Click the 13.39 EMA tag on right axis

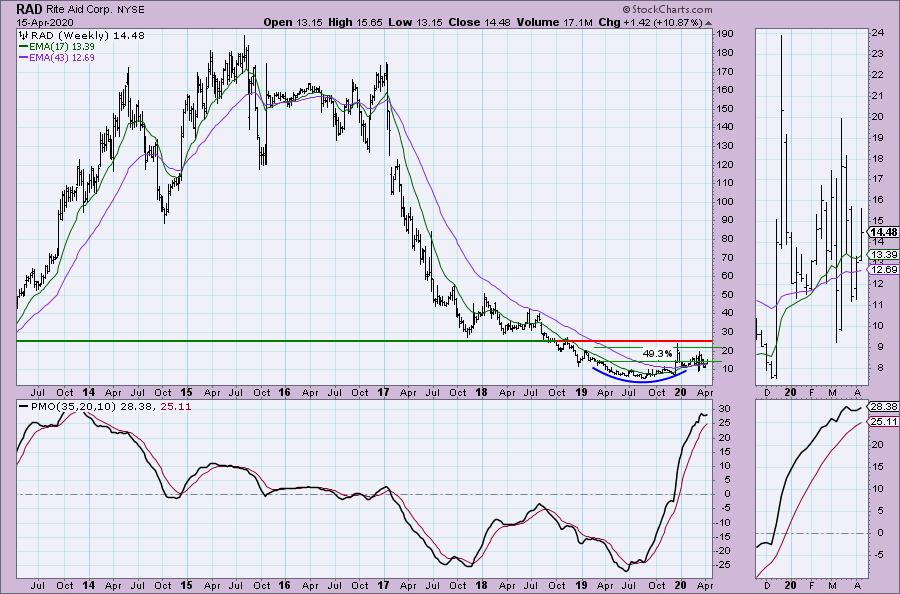(x=883, y=255)
